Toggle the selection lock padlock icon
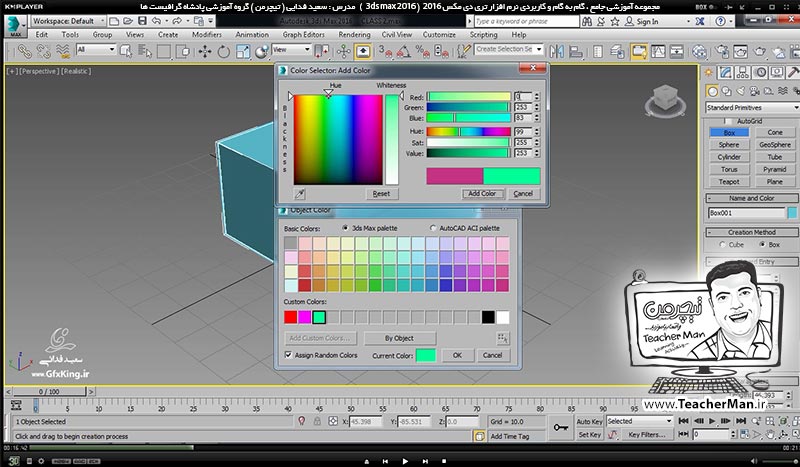 point(317,421)
